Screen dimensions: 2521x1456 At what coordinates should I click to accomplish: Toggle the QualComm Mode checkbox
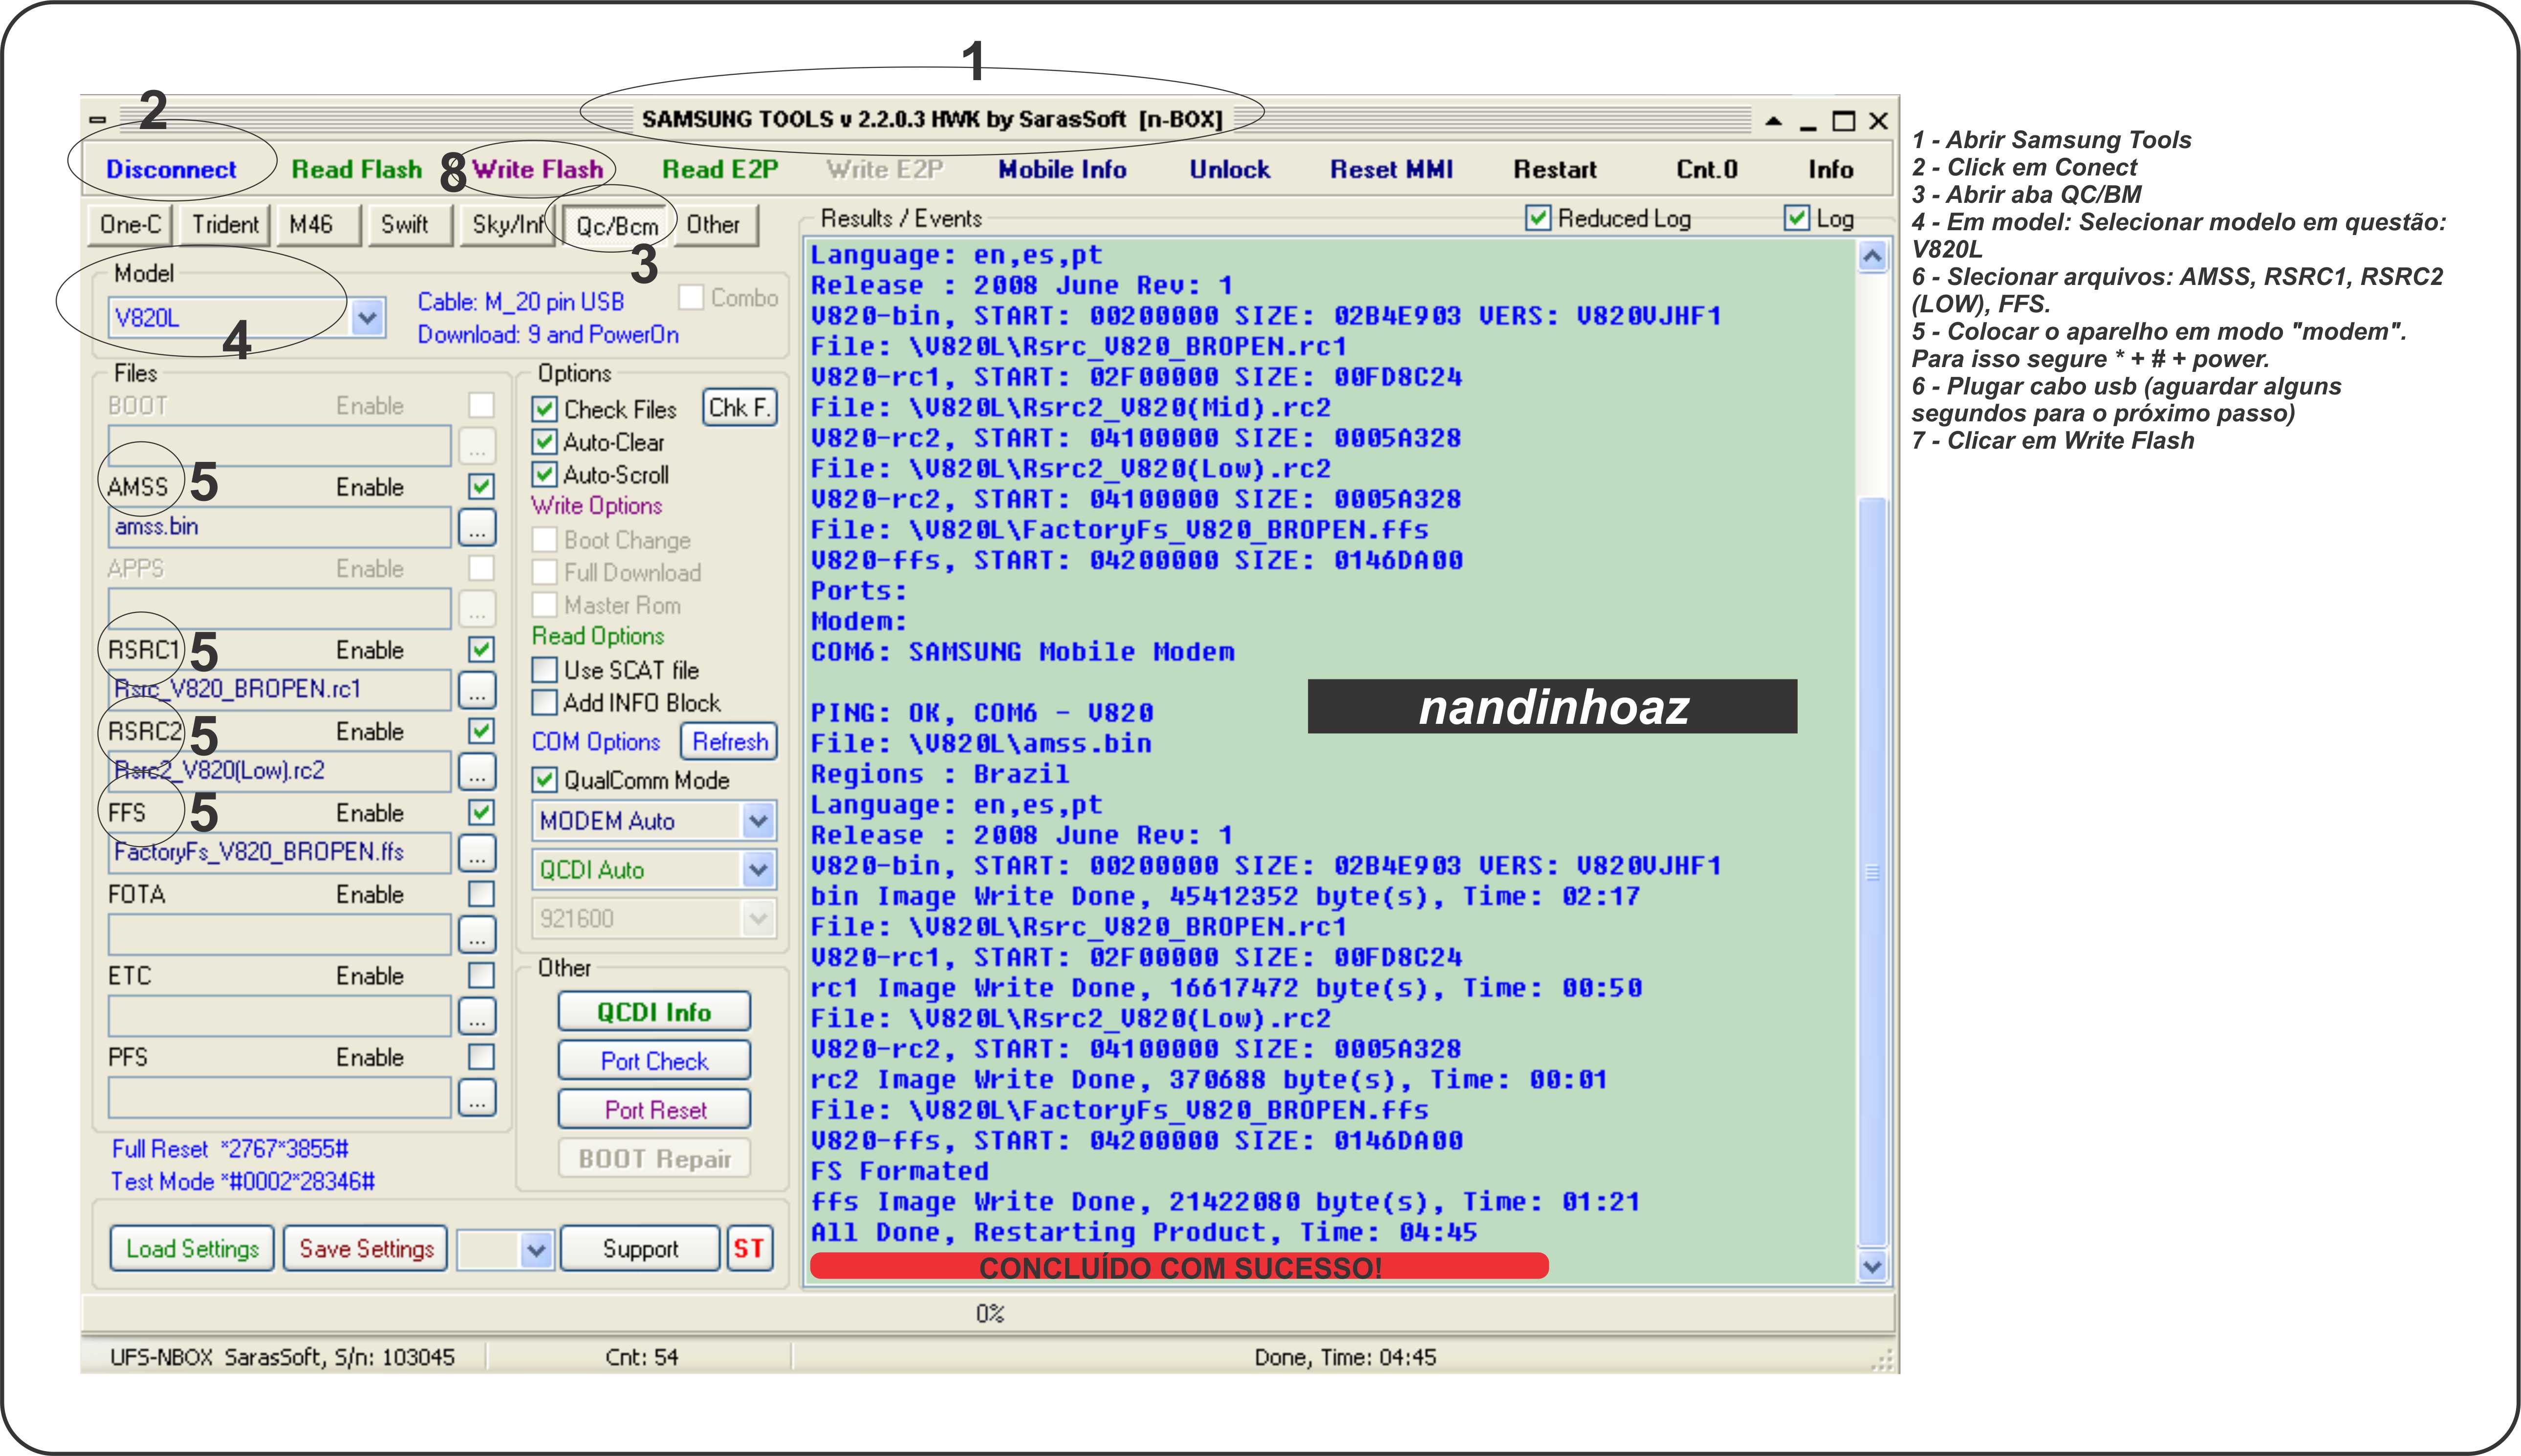coord(544,779)
